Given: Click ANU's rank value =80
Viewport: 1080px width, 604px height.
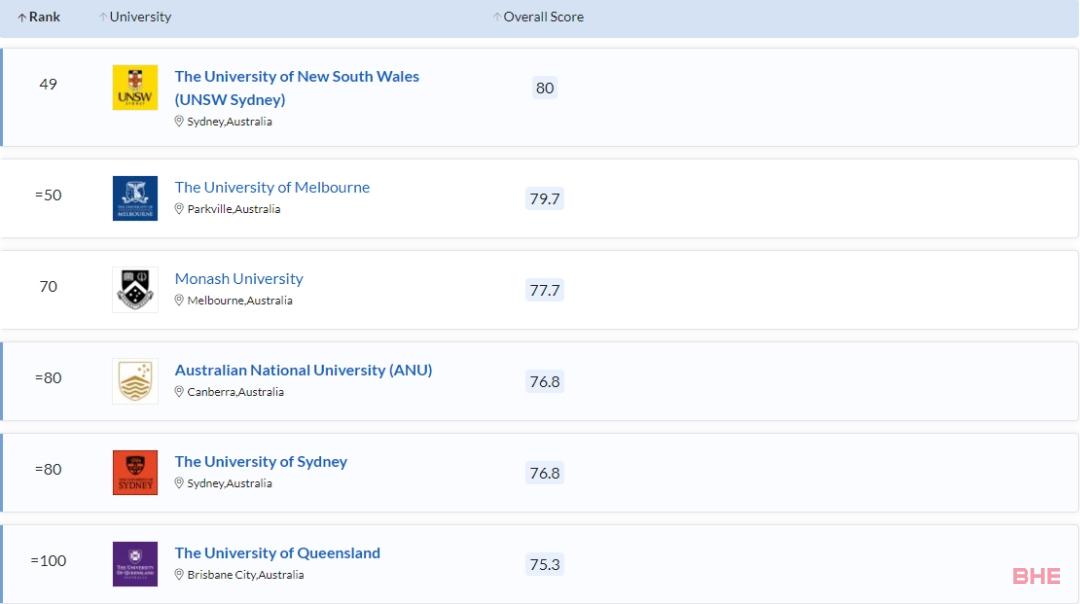Looking at the screenshot, I should click(48, 378).
